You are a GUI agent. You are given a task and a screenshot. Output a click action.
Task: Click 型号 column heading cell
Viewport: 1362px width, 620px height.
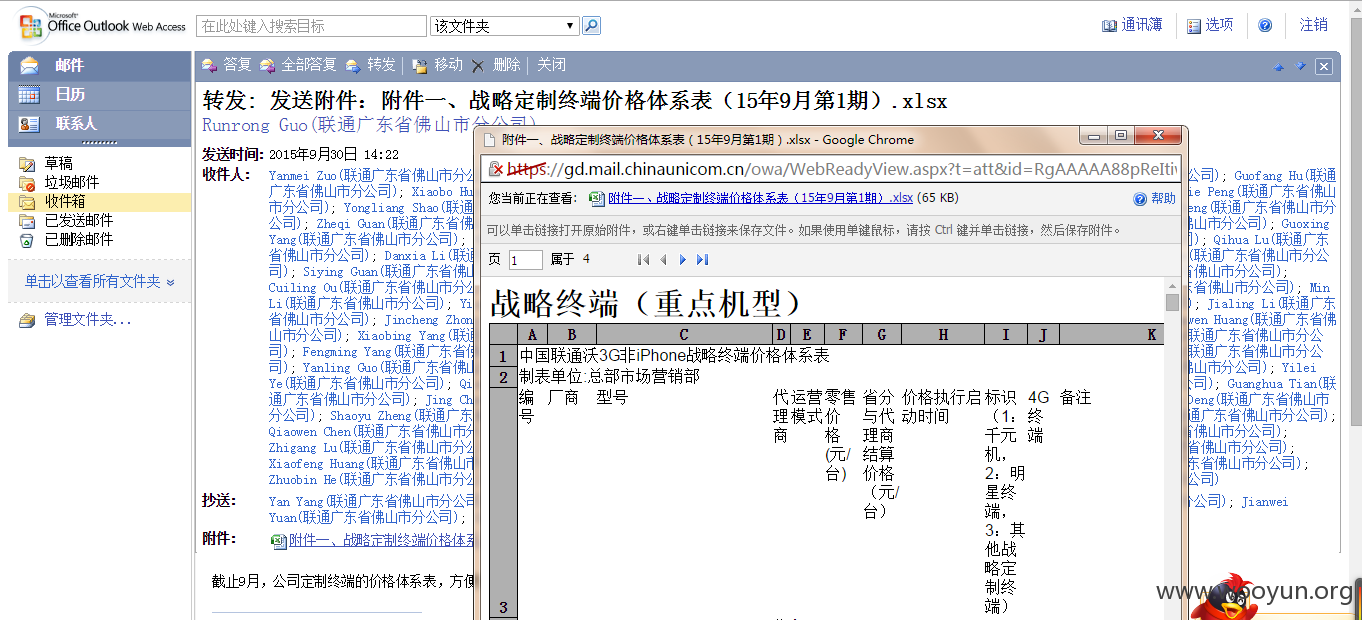click(612, 397)
